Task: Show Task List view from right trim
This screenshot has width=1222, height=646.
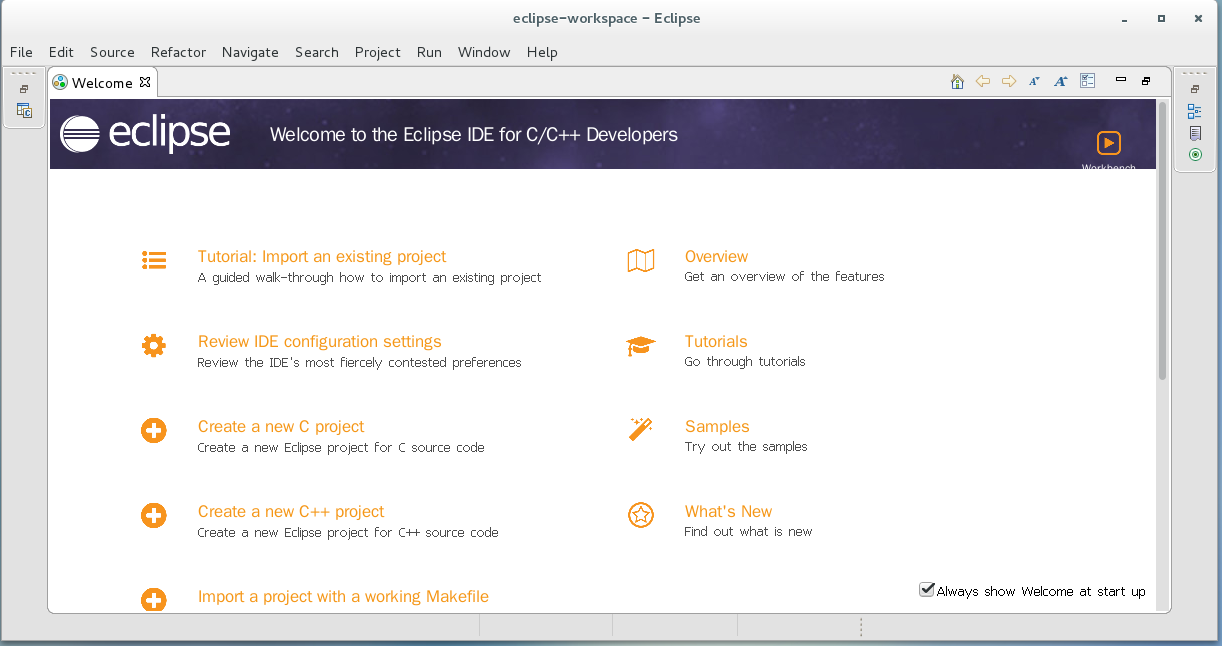Action: pos(1194,133)
